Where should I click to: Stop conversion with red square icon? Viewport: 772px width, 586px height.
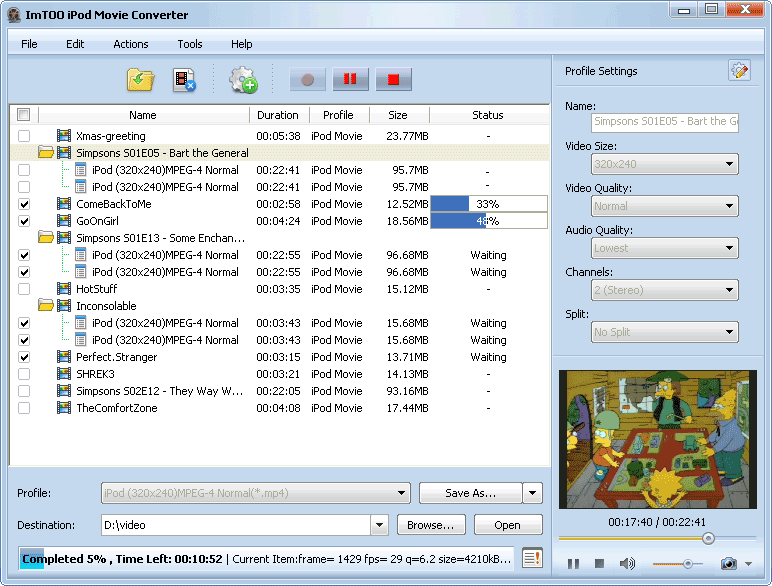coord(393,79)
